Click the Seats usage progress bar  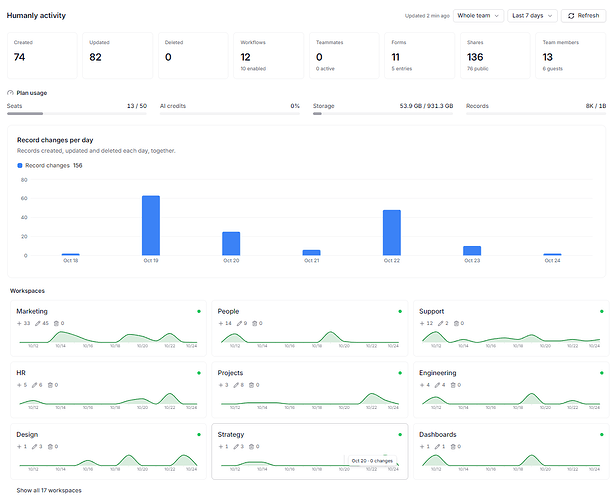pos(77,114)
